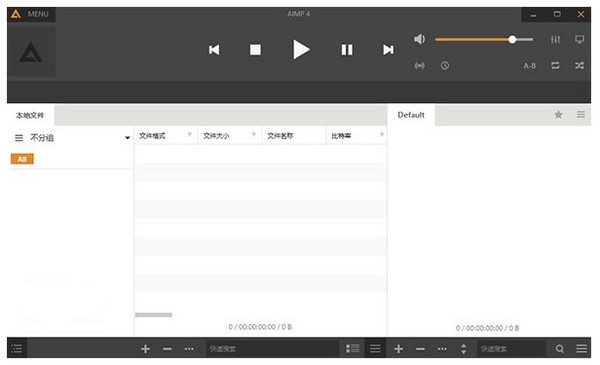Mute sound via the speaker icon
This screenshot has width=600, height=365.
(x=419, y=39)
